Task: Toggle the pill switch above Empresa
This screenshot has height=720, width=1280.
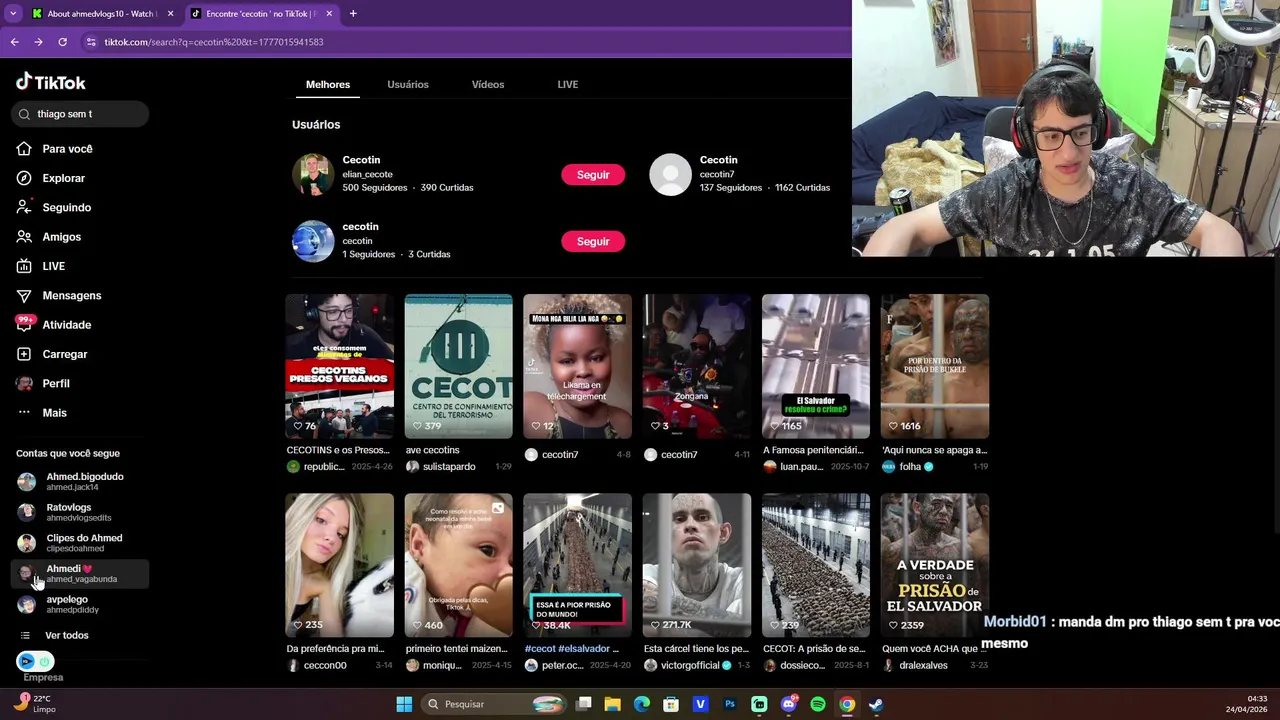Action: [x=35, y=661]
